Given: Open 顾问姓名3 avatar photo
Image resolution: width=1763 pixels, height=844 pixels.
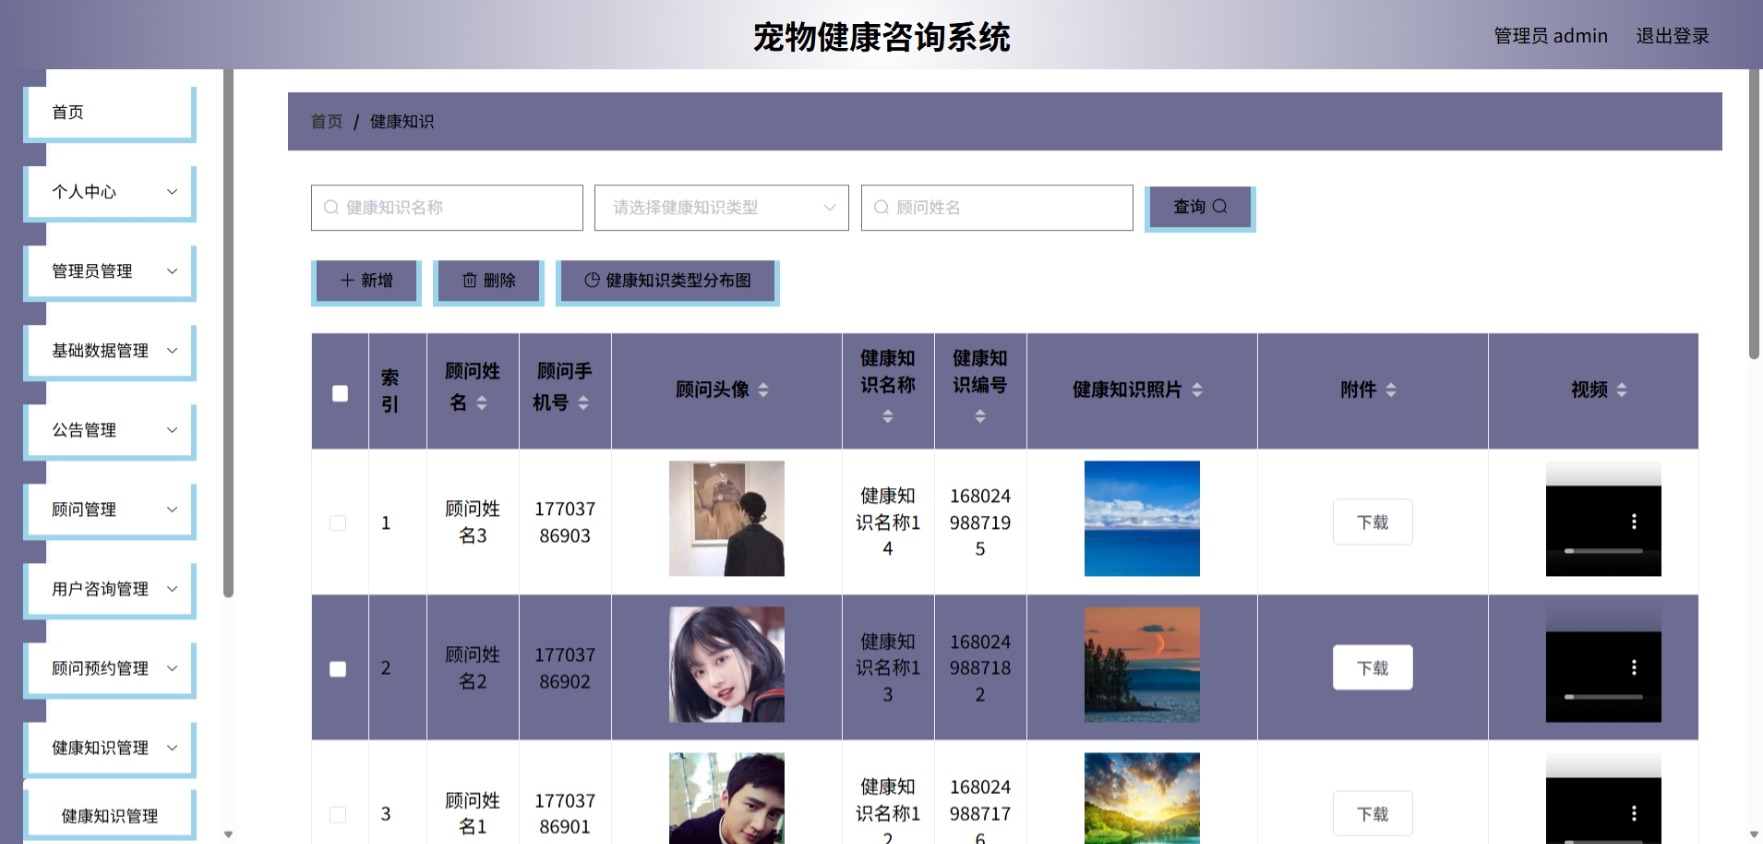Looking at the screenshot, I should click(727, 518).
